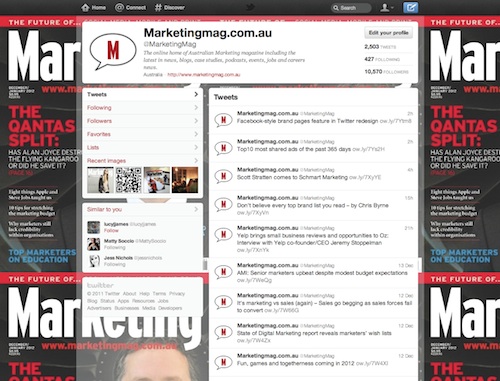Click the Home house icon

(x=86, y=7)
